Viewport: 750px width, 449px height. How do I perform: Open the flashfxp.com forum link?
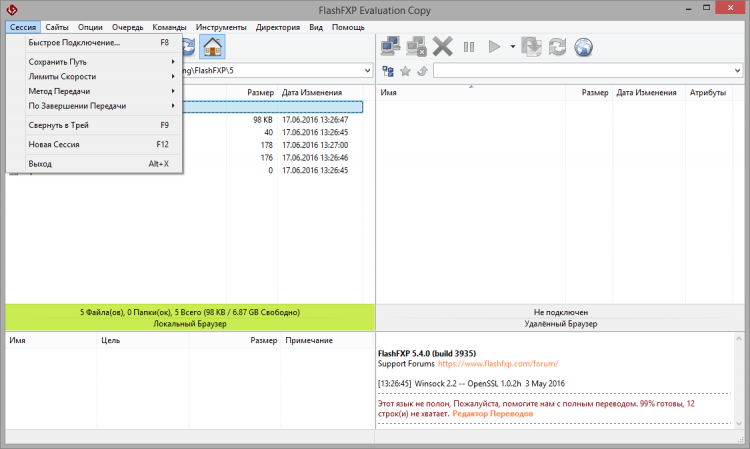pyautogui.click(x=498, y=364)
